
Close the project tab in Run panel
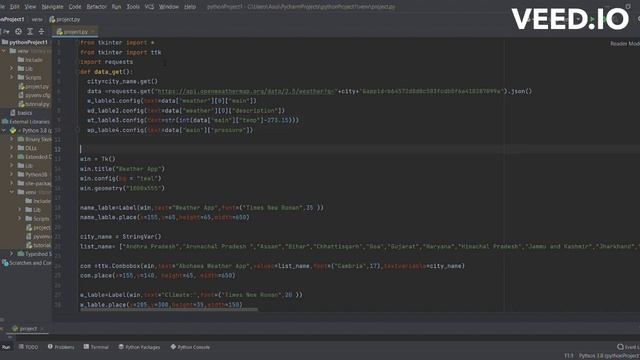point(42,329)
